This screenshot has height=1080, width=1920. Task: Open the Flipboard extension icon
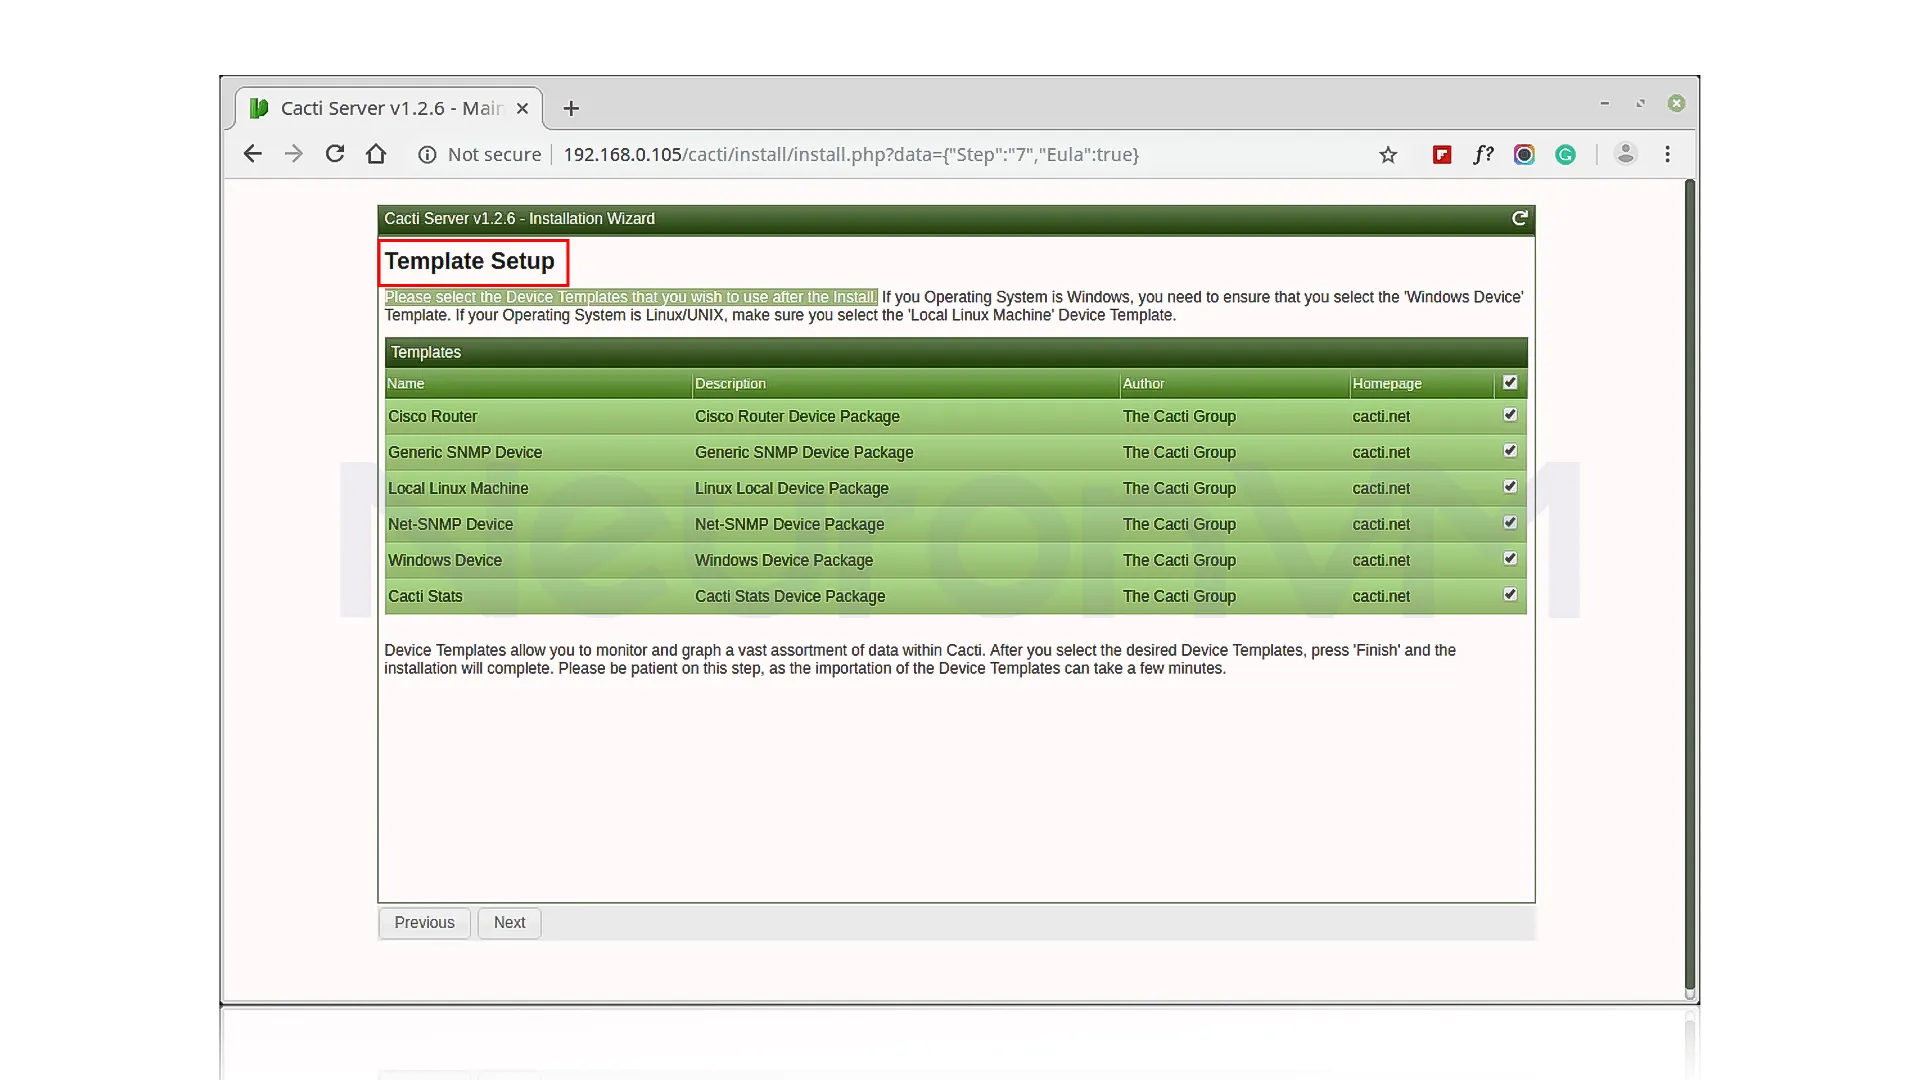click(1442, 155)
